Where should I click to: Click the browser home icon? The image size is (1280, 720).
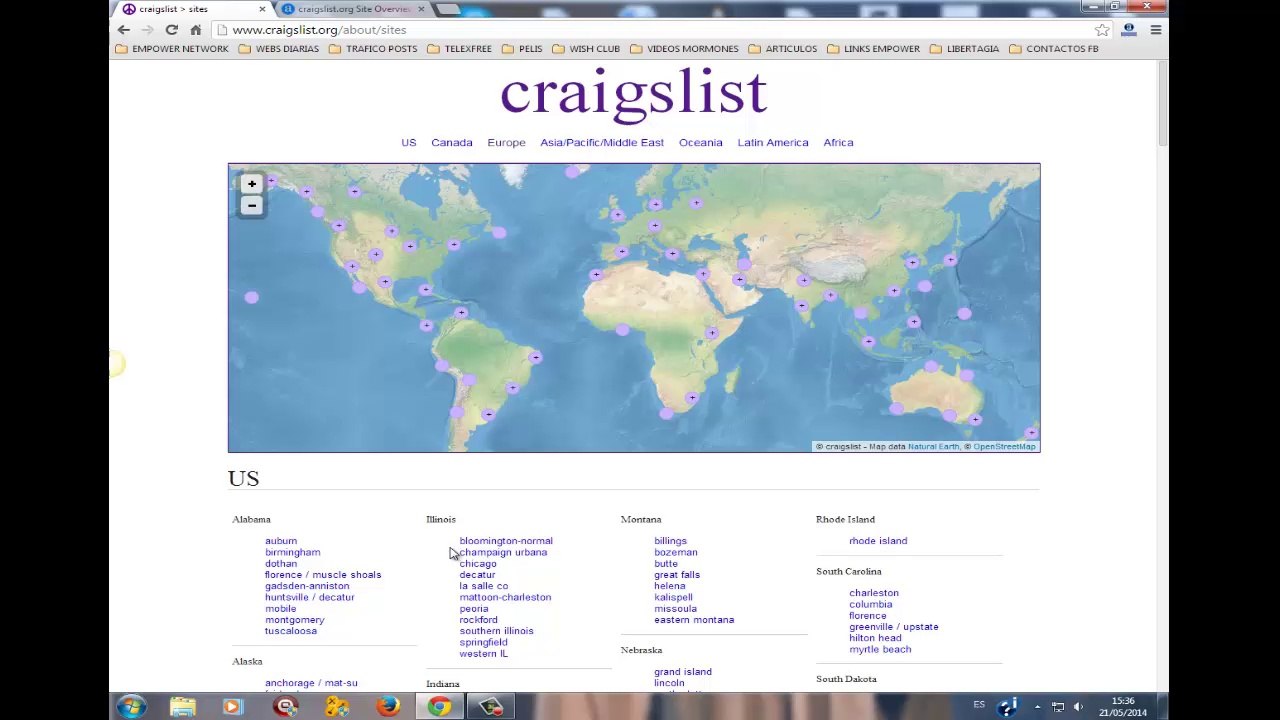point(196,30)
